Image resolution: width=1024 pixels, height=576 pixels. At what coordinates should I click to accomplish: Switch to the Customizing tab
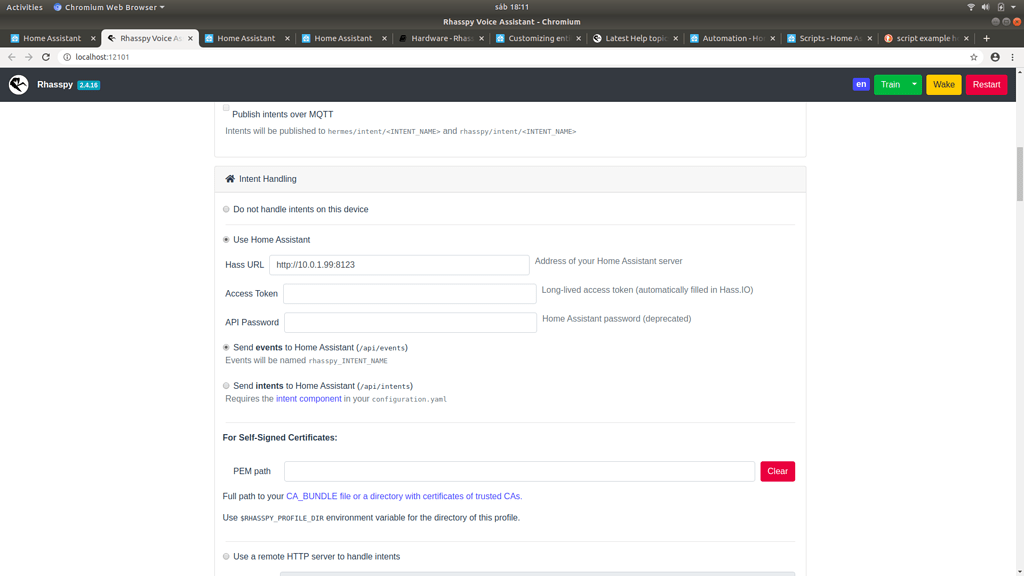coord(537,38)
